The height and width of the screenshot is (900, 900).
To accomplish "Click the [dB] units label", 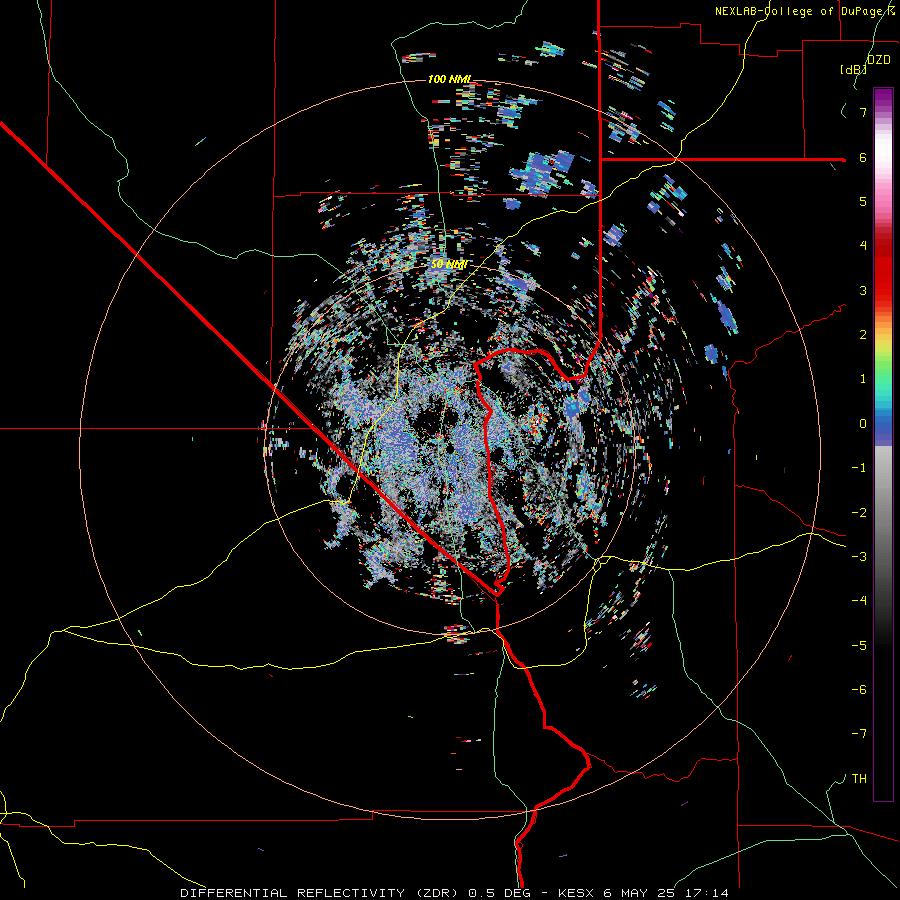I will tap(854, 69).
